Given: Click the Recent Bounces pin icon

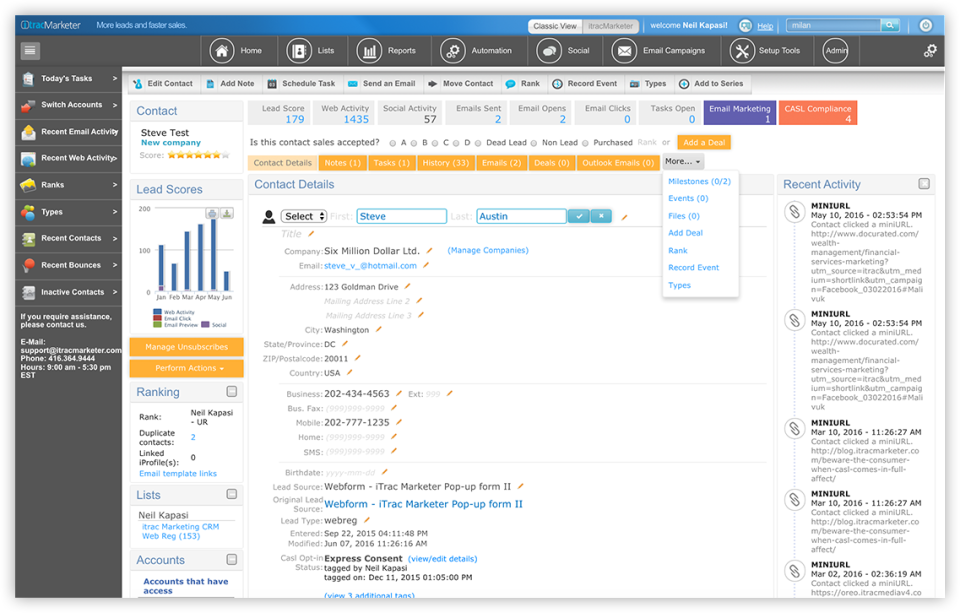Looking at the screenshot, I should (x=28, y=265).
